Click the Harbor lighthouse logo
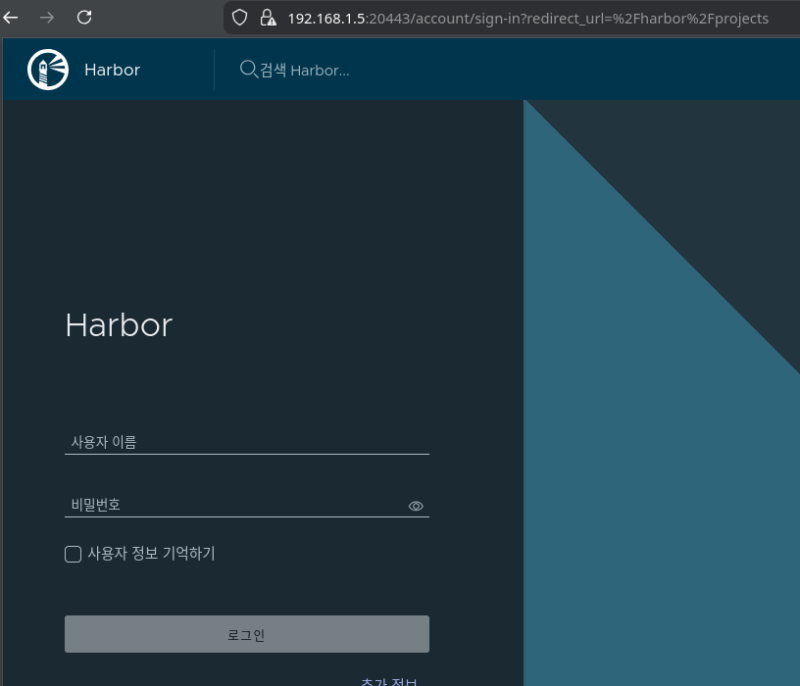This screenshot has height=686, width=800. coord(48,69)
